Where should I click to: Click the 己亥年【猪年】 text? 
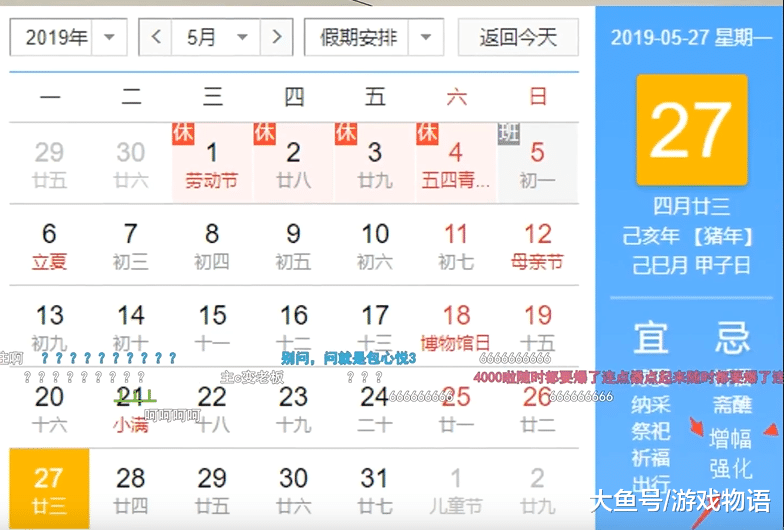click(688, 236)
